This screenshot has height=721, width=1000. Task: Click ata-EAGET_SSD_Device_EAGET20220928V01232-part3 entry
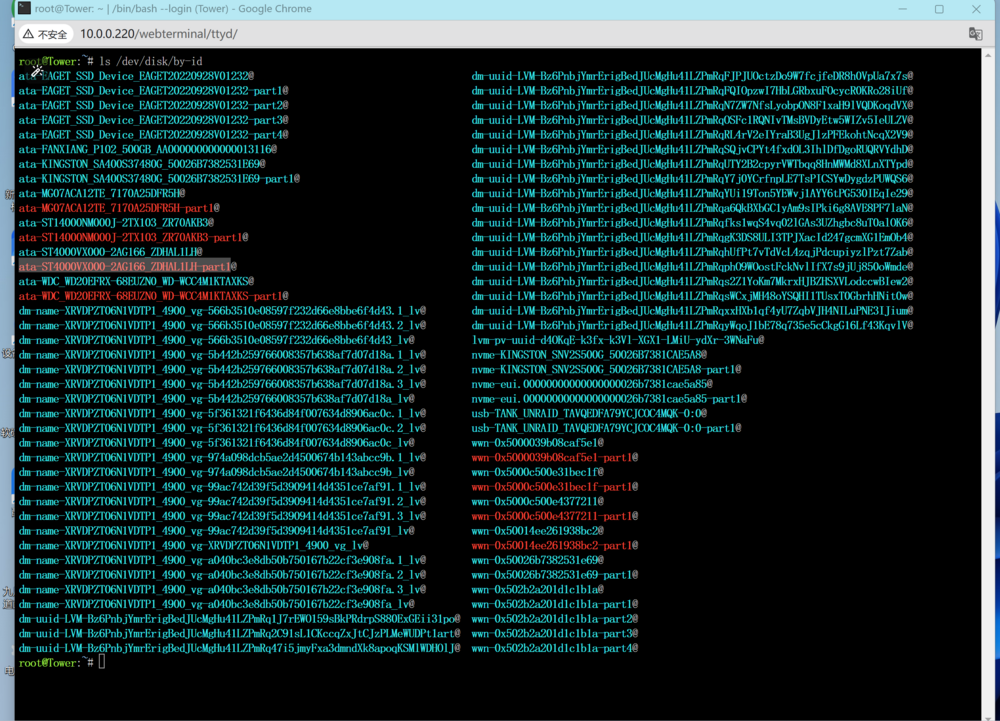tap(153, 120)
